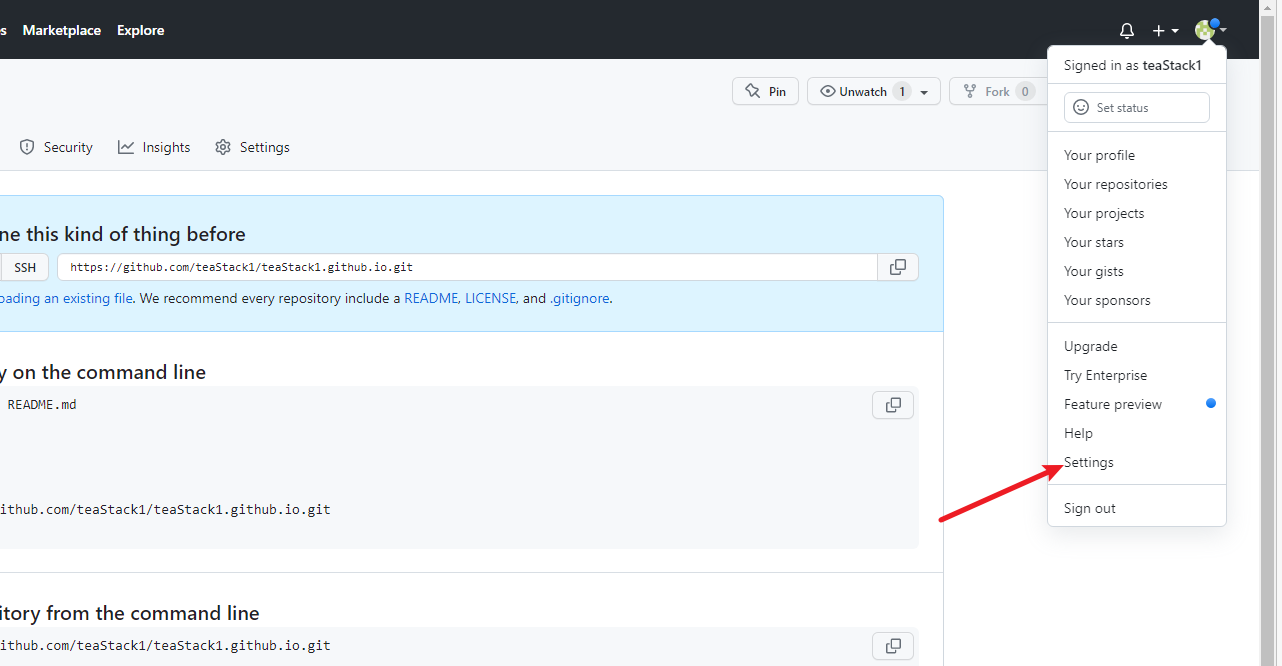This screenshot has width=1282, height=666.
Task: Click the Fork button
Action: (x=997, y=91)
